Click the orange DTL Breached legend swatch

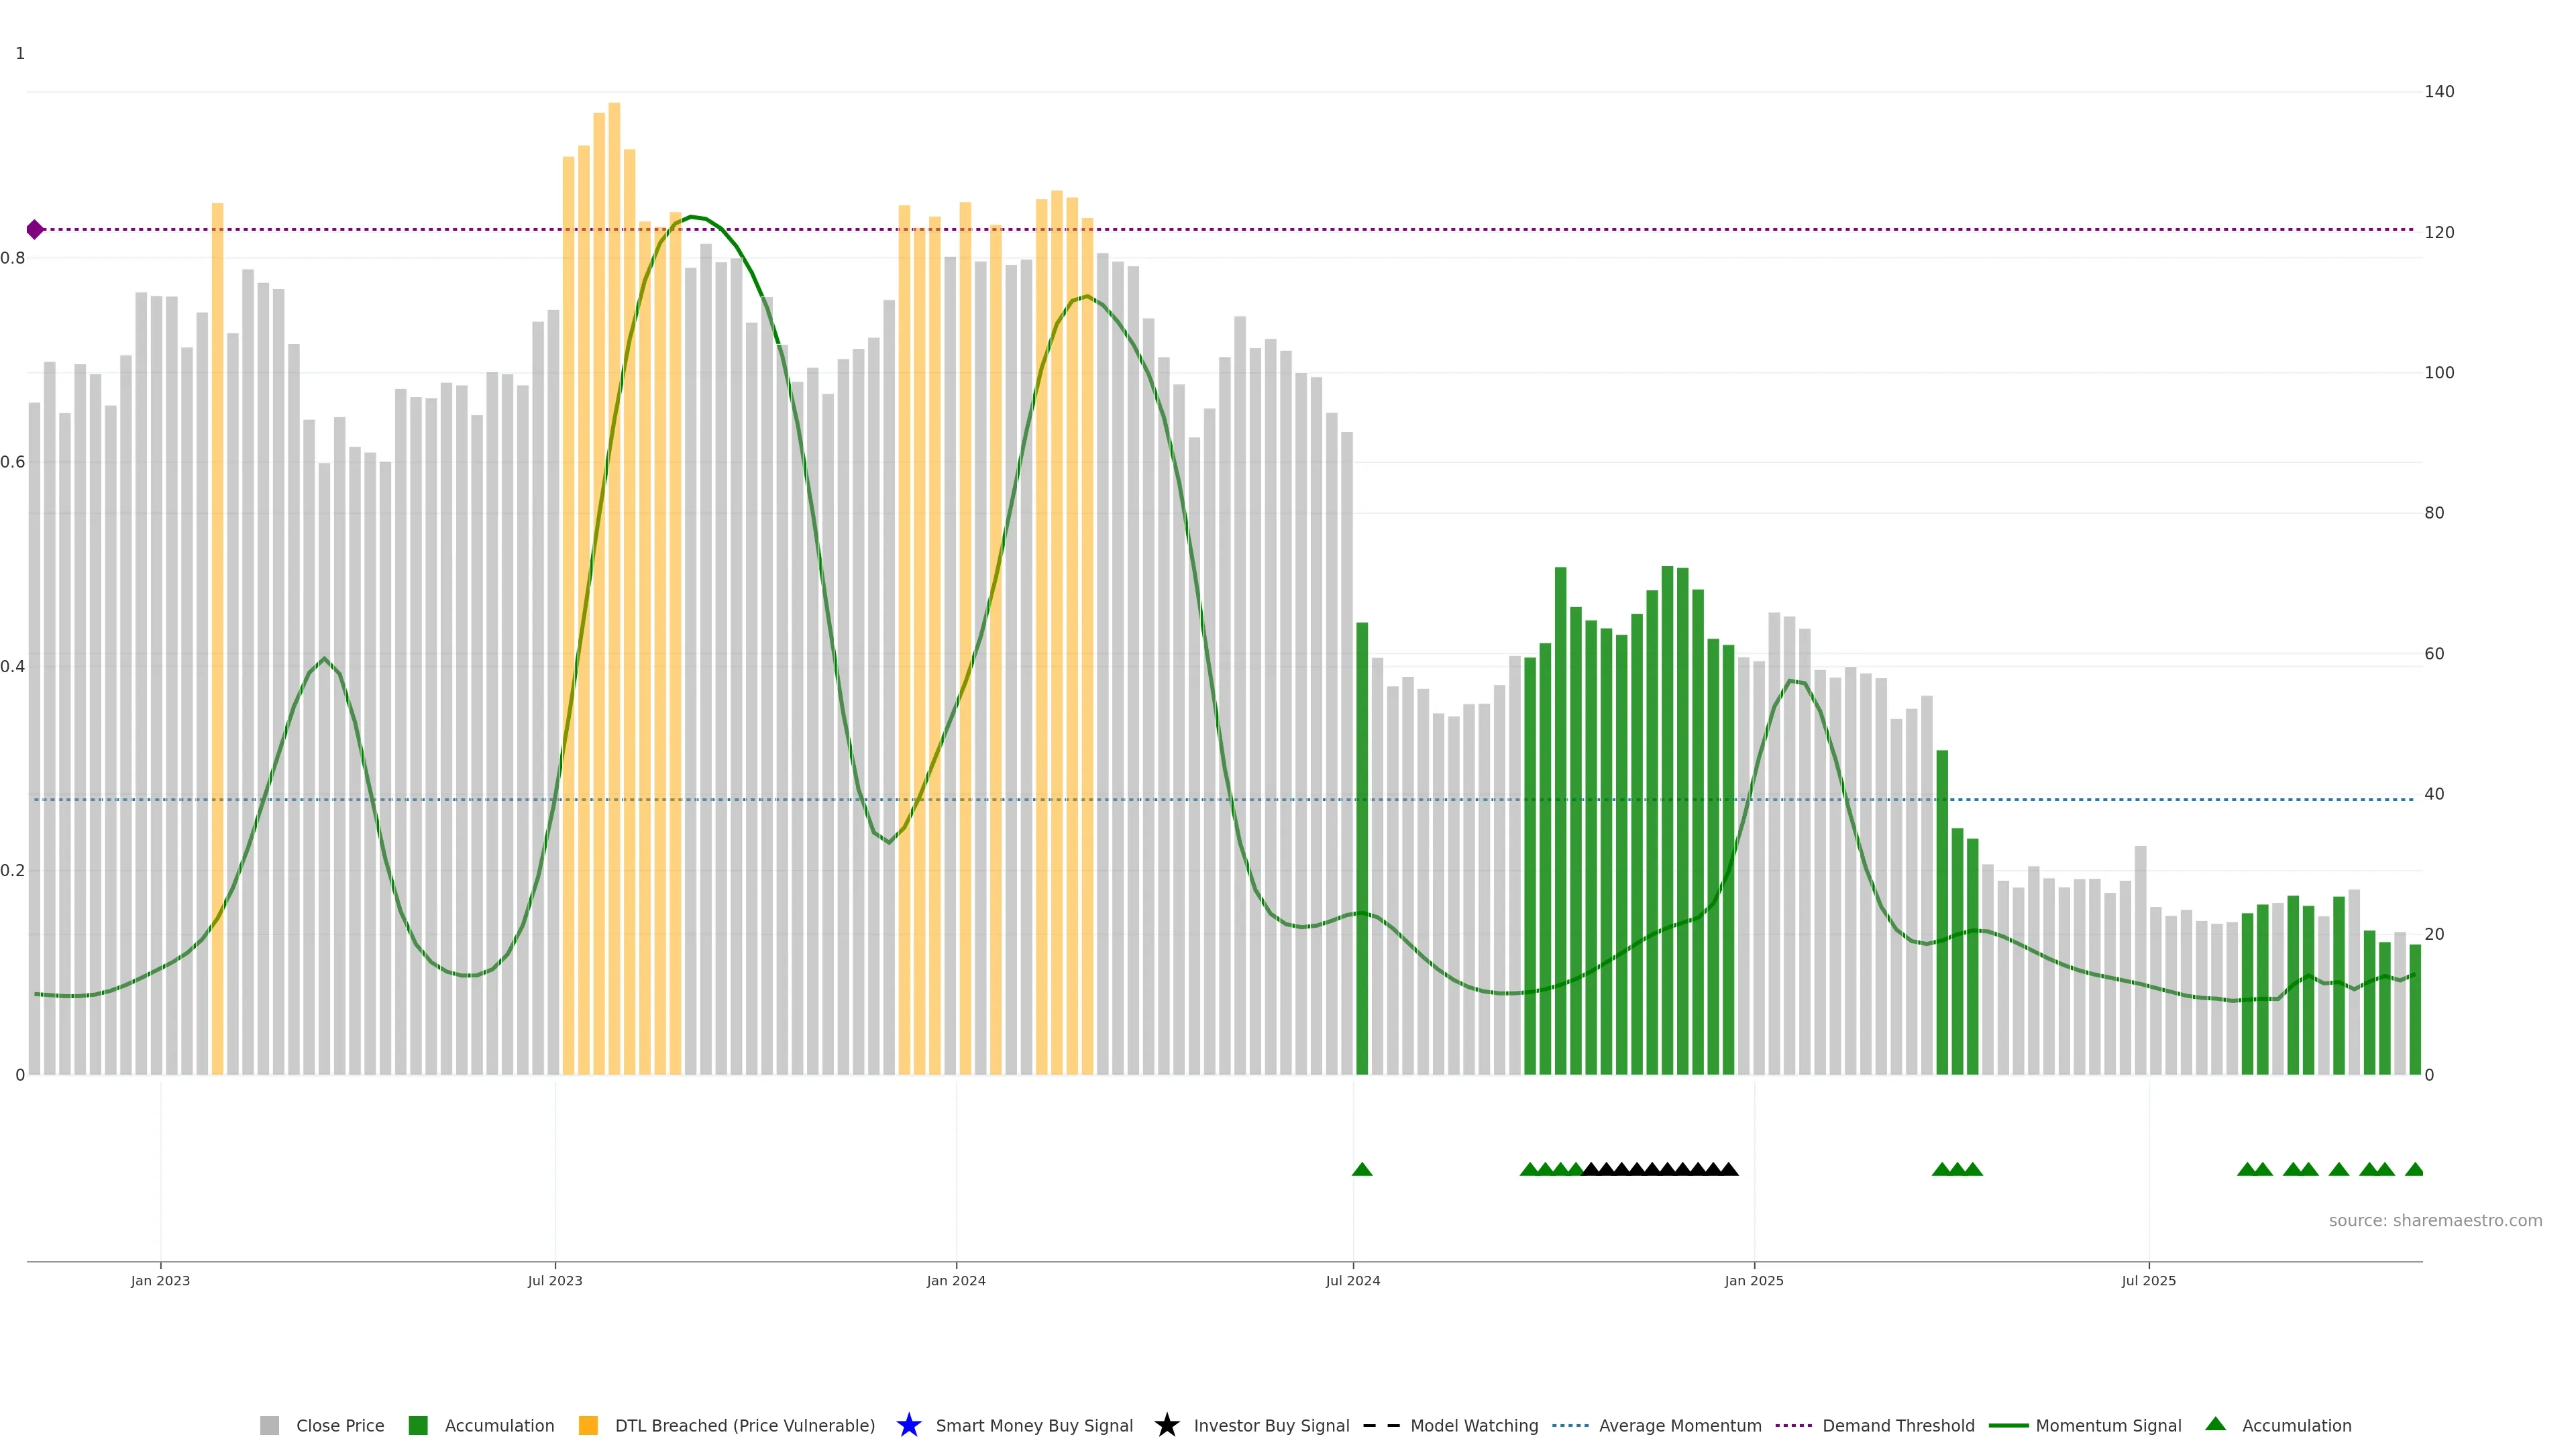[588, 1425]
